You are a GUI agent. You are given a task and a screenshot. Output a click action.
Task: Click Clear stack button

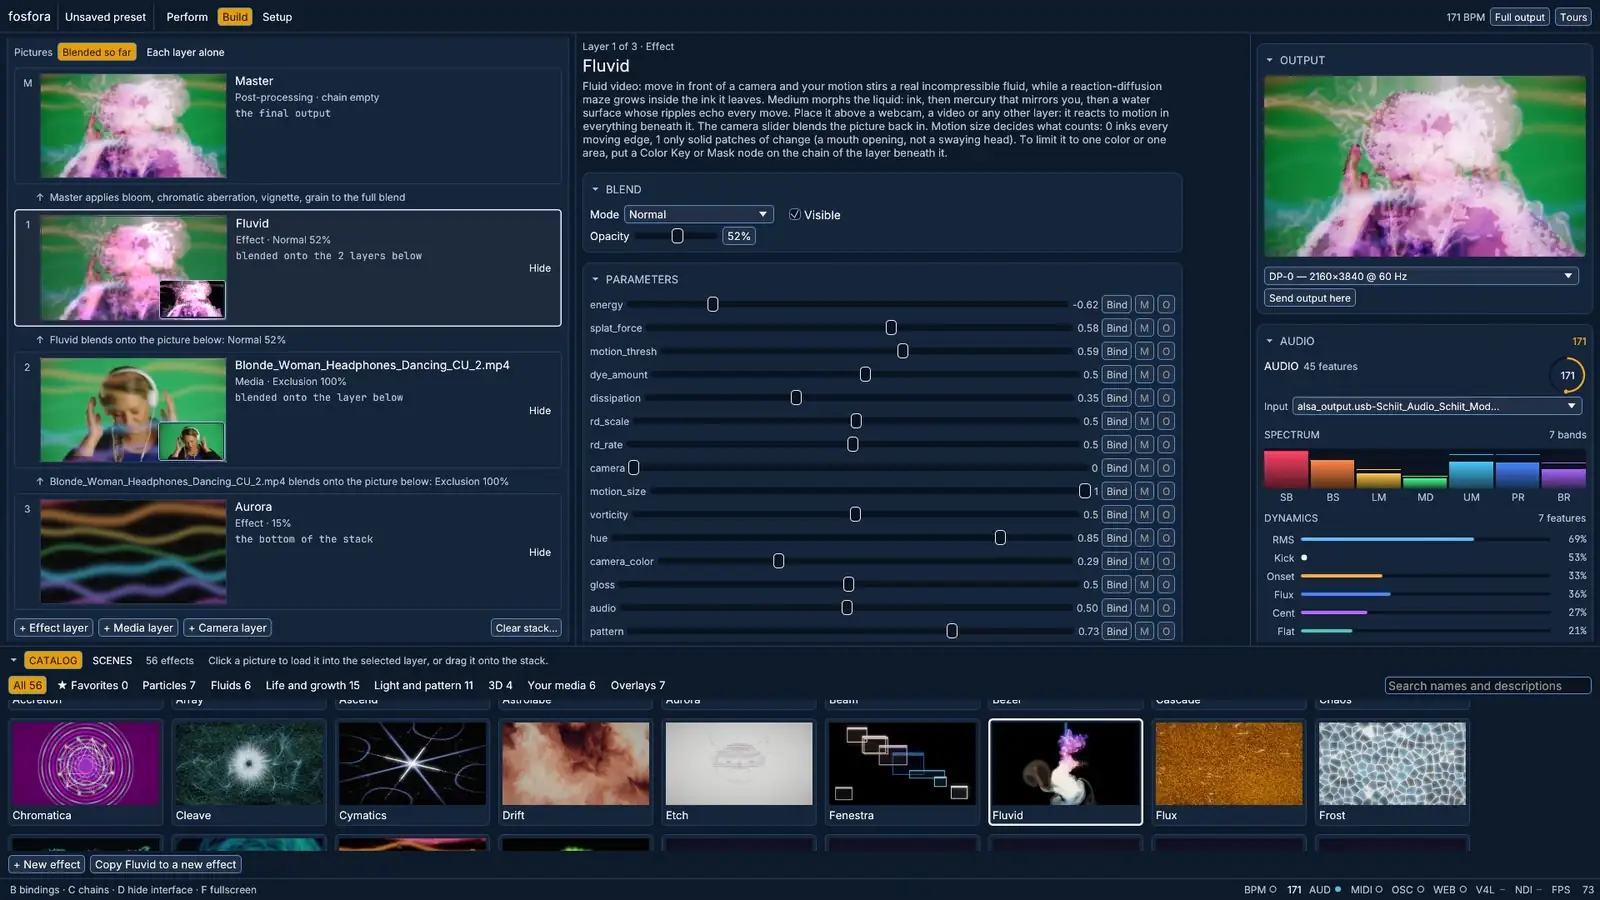(x=526, y=628)
